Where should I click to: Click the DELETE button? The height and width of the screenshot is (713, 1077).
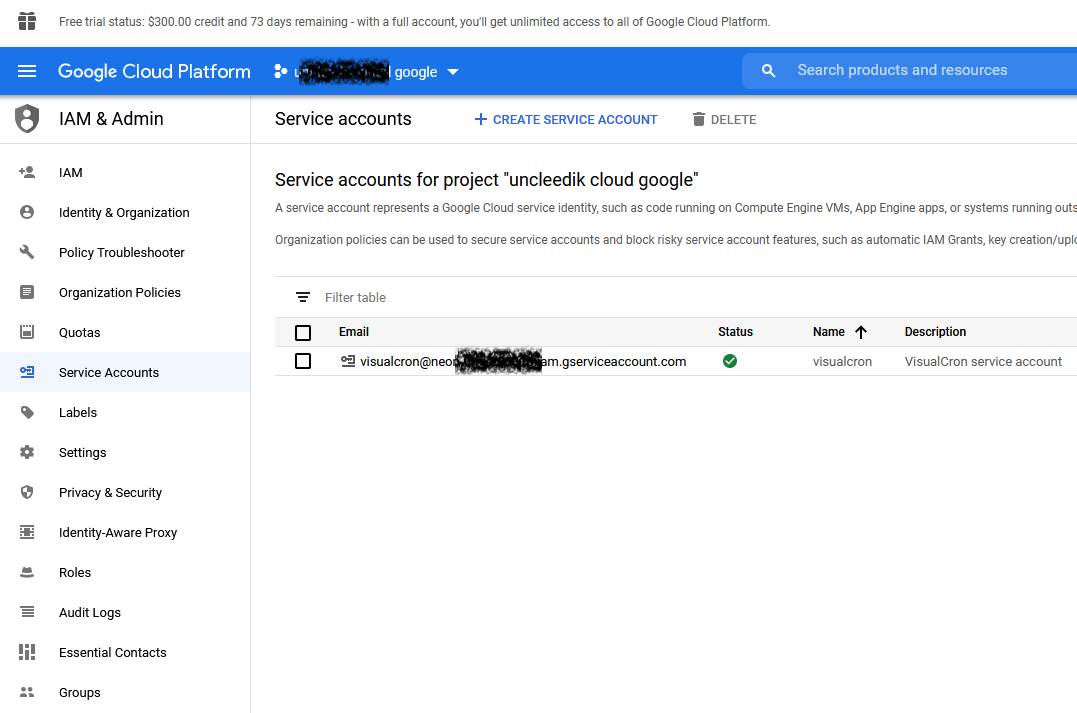point(724,119)
